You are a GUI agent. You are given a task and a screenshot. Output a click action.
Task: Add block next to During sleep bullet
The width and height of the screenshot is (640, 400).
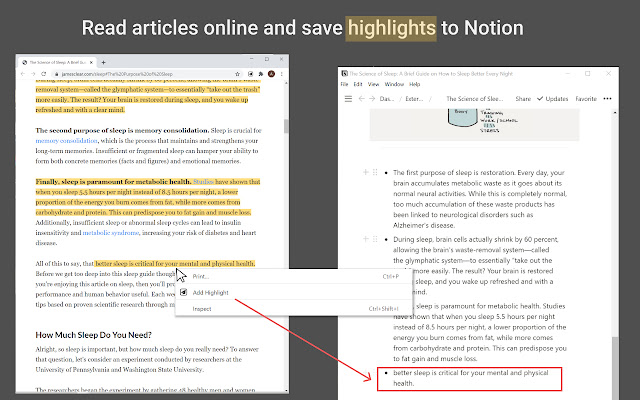(x=366, y=239)
